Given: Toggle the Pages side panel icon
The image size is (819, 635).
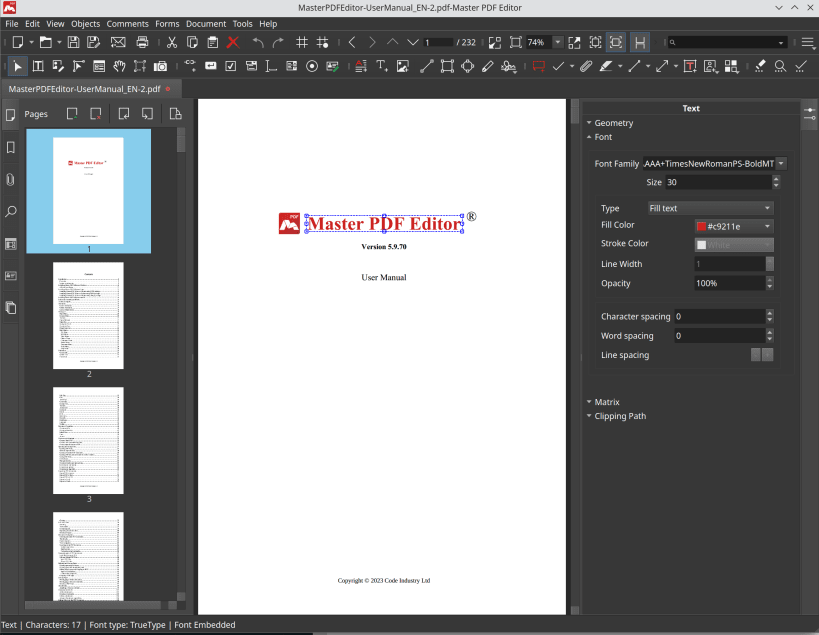Looking at the screenshot, I should point(10,115).
